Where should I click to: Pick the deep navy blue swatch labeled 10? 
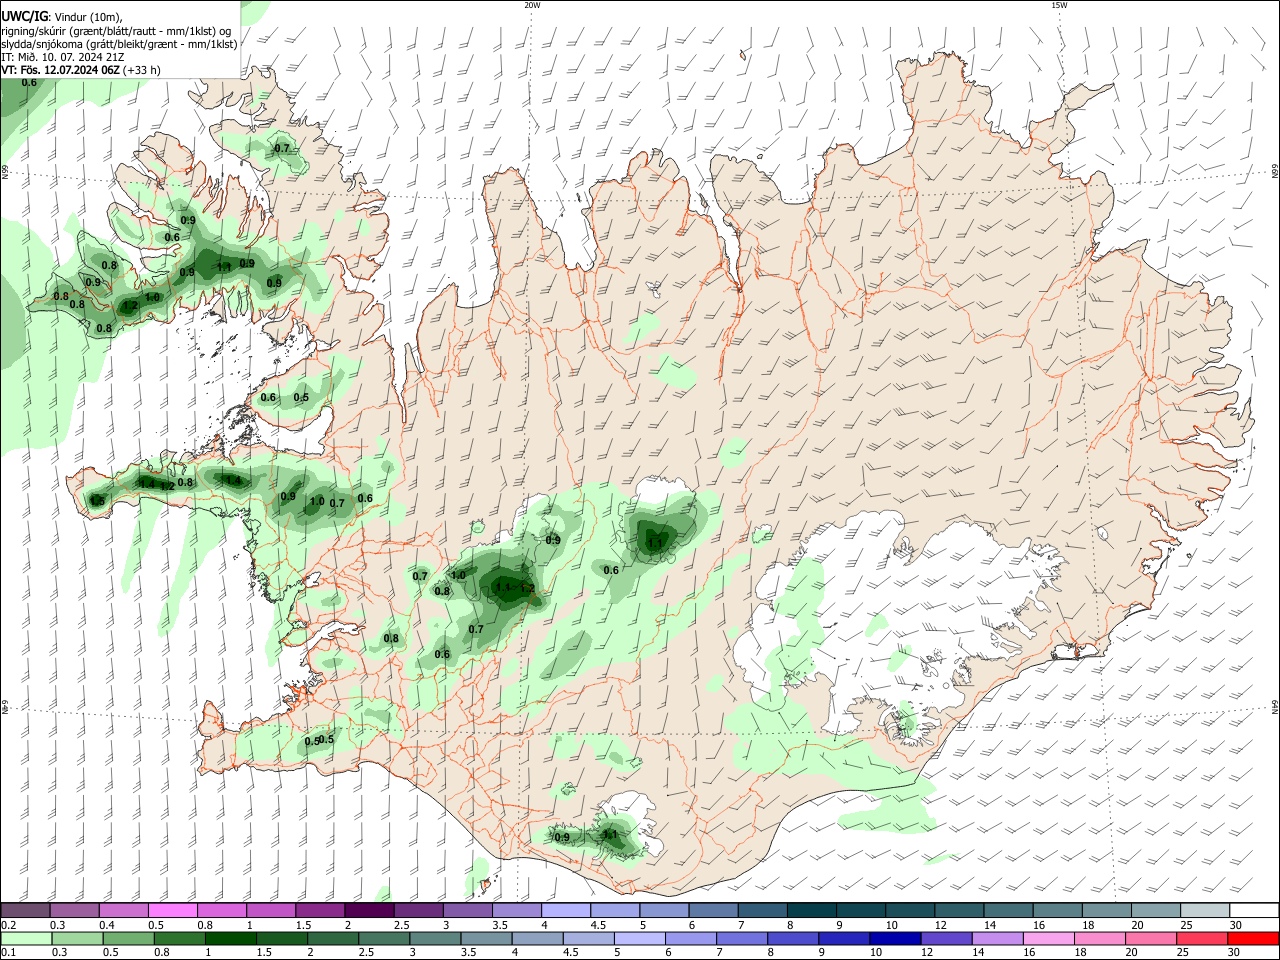(x=894, y=938)
